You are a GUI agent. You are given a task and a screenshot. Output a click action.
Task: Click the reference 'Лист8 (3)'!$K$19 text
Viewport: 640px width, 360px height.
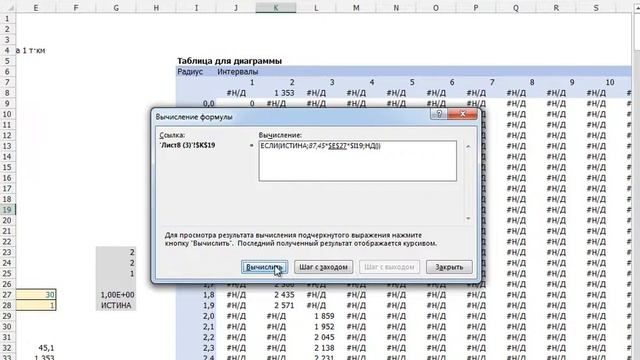(x=187, y=145)
